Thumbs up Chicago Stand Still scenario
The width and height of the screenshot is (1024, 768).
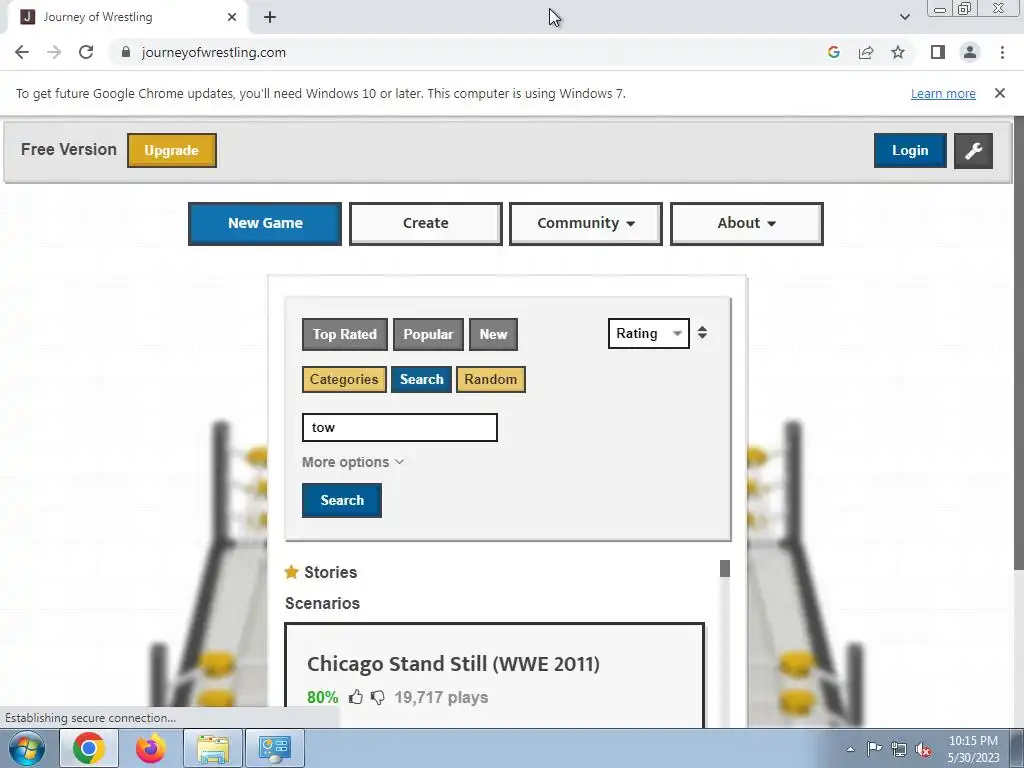coord(356,697)
